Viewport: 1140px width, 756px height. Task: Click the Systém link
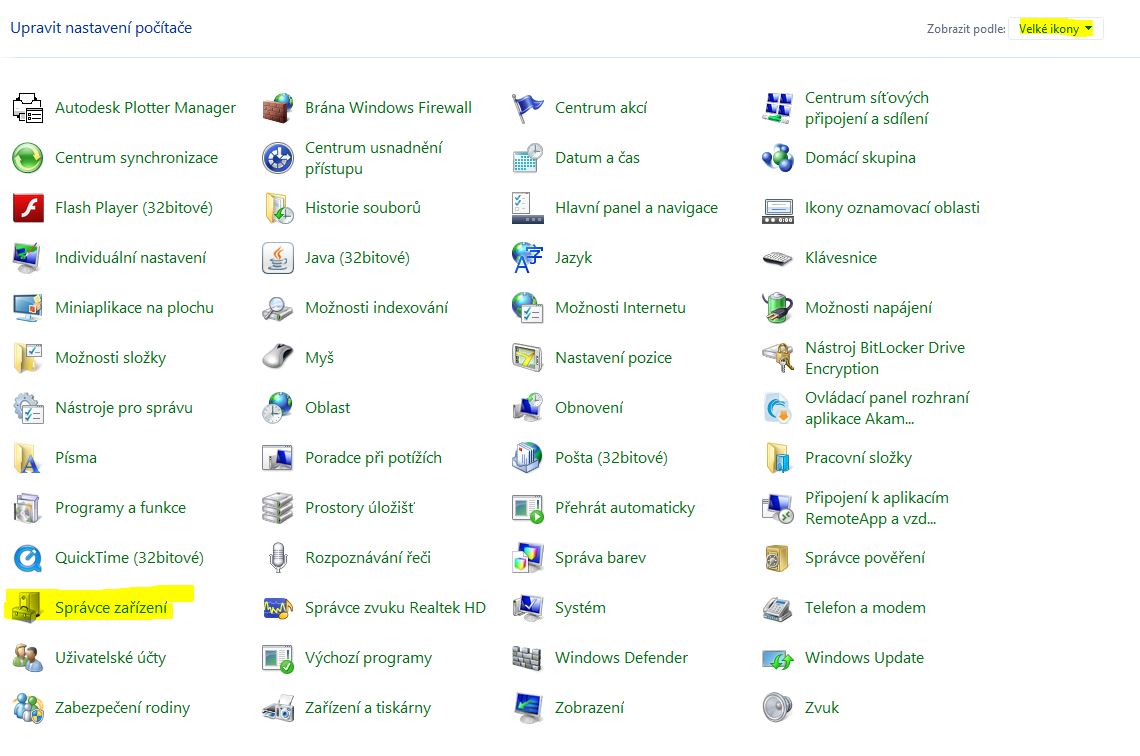click(580, 608)
